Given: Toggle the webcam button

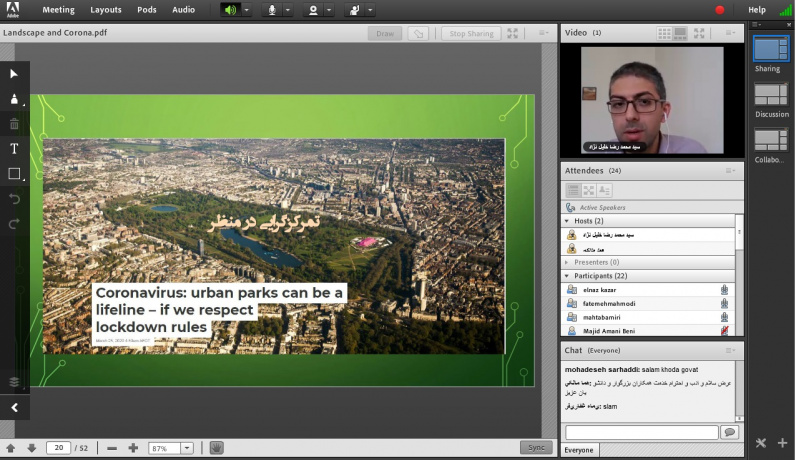Looking at the screenshot, I should coord(313,10).
